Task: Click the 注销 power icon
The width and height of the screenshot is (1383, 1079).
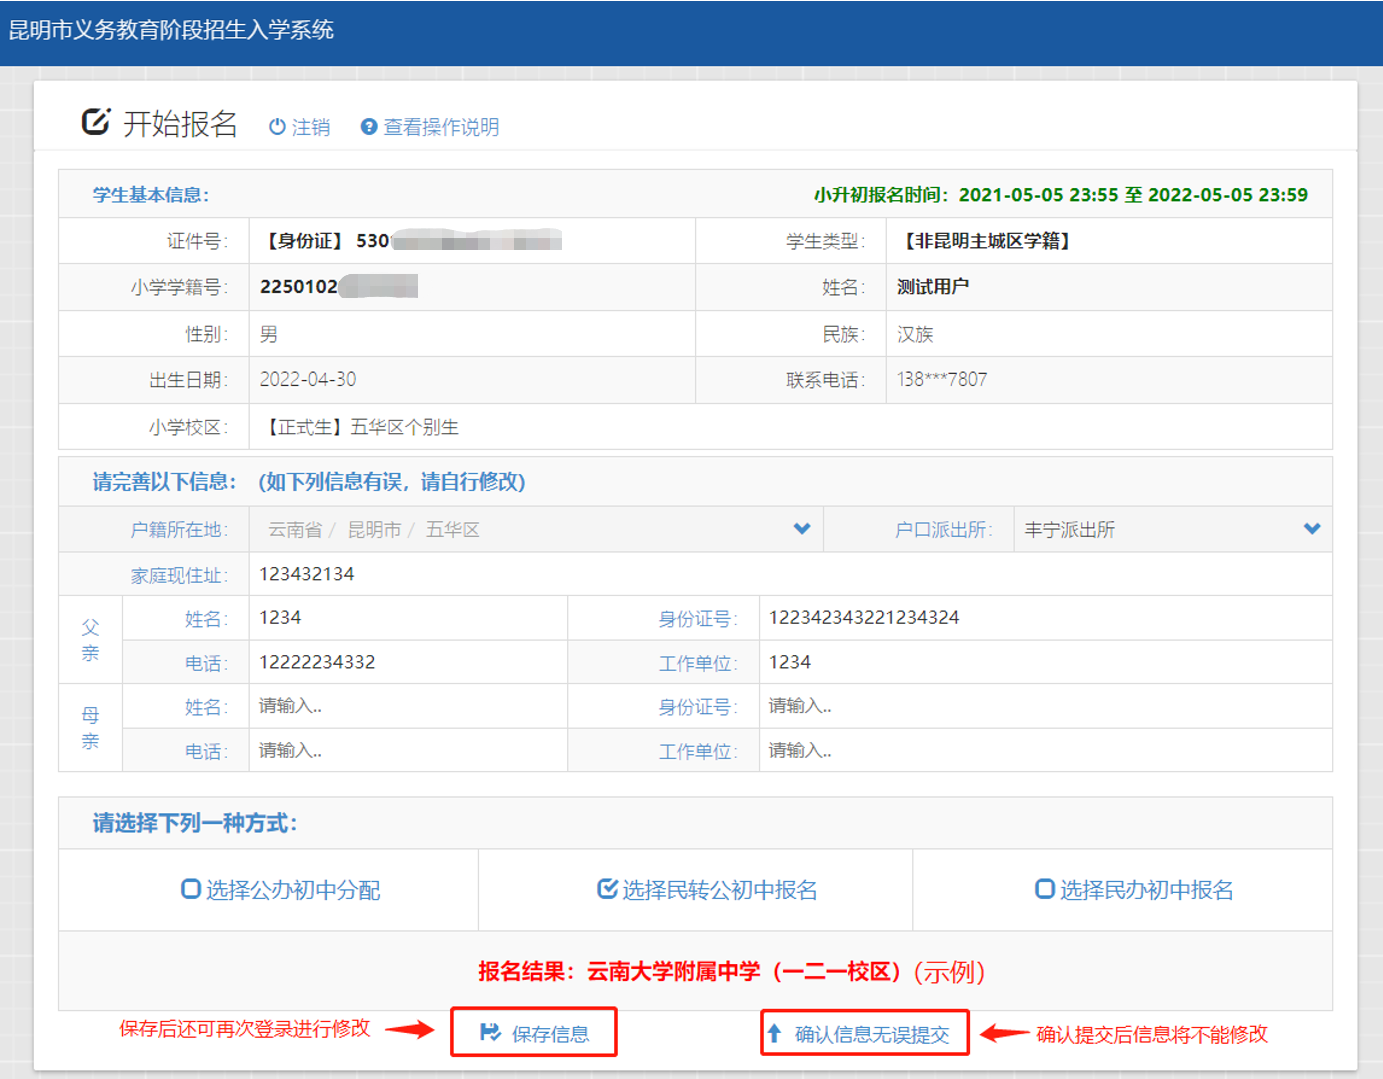Action: pyautogui.click(x=277, y=127)
